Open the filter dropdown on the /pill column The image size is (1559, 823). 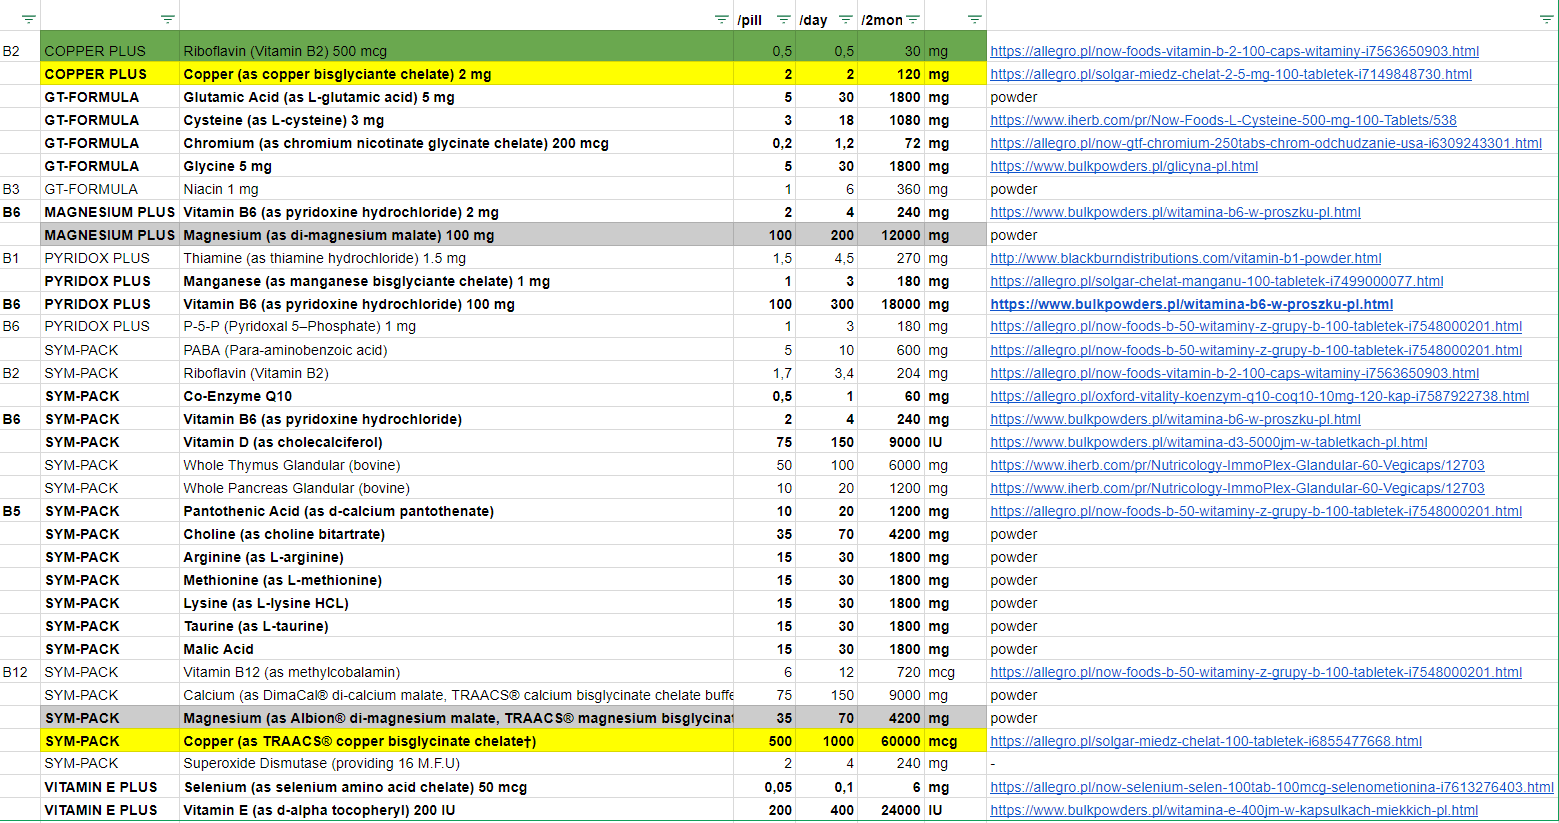pyautogui.click(x=783, y=20)
